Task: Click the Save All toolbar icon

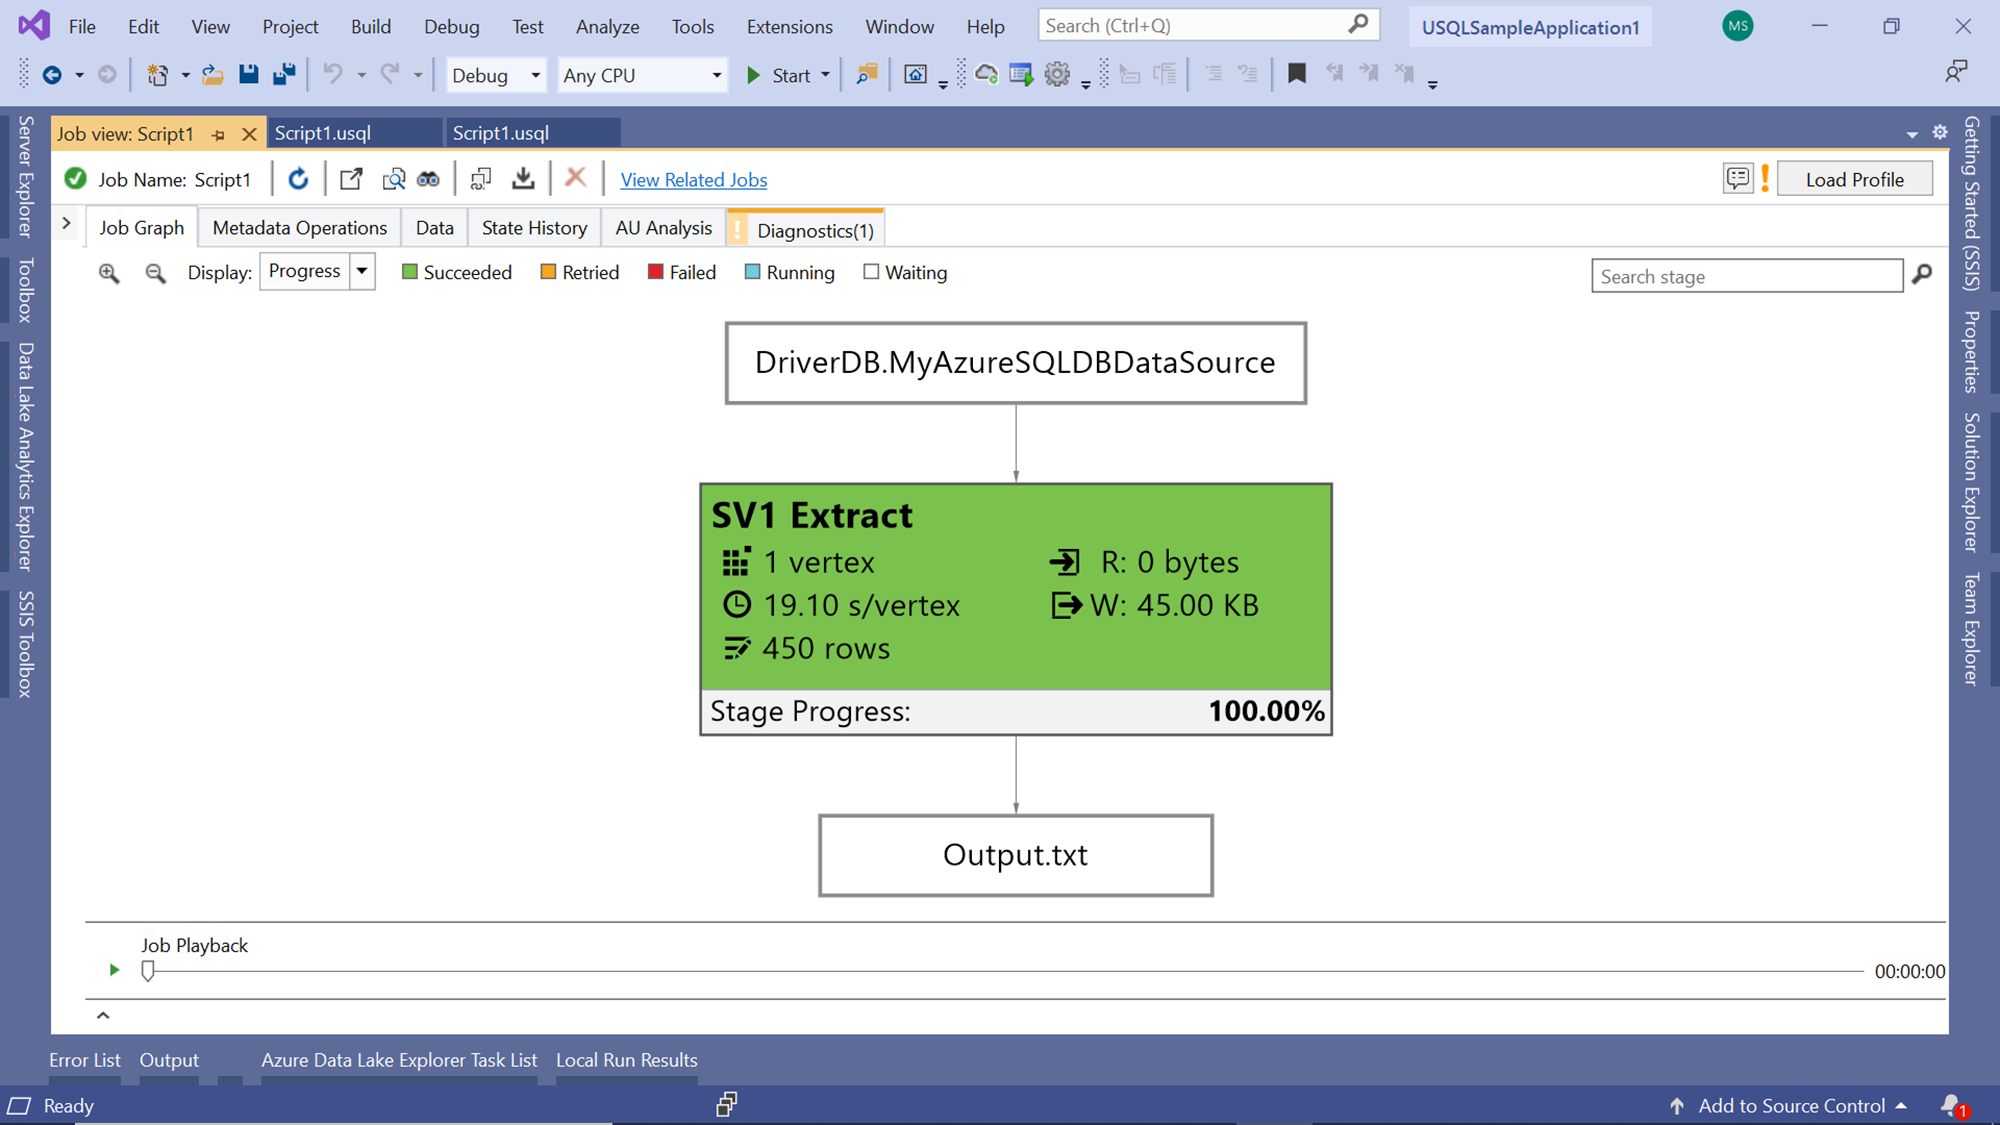Action: 285,74
